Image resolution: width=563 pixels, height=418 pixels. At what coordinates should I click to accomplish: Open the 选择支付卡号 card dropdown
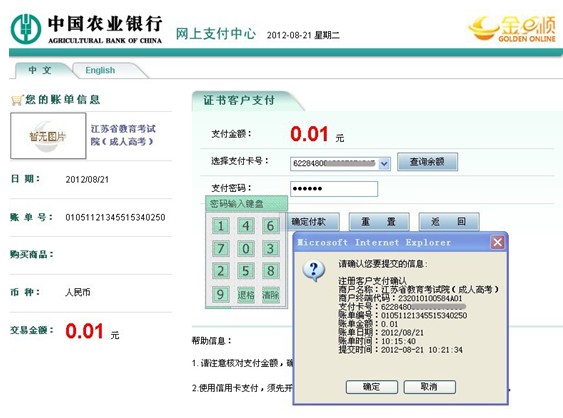point(384,164)
